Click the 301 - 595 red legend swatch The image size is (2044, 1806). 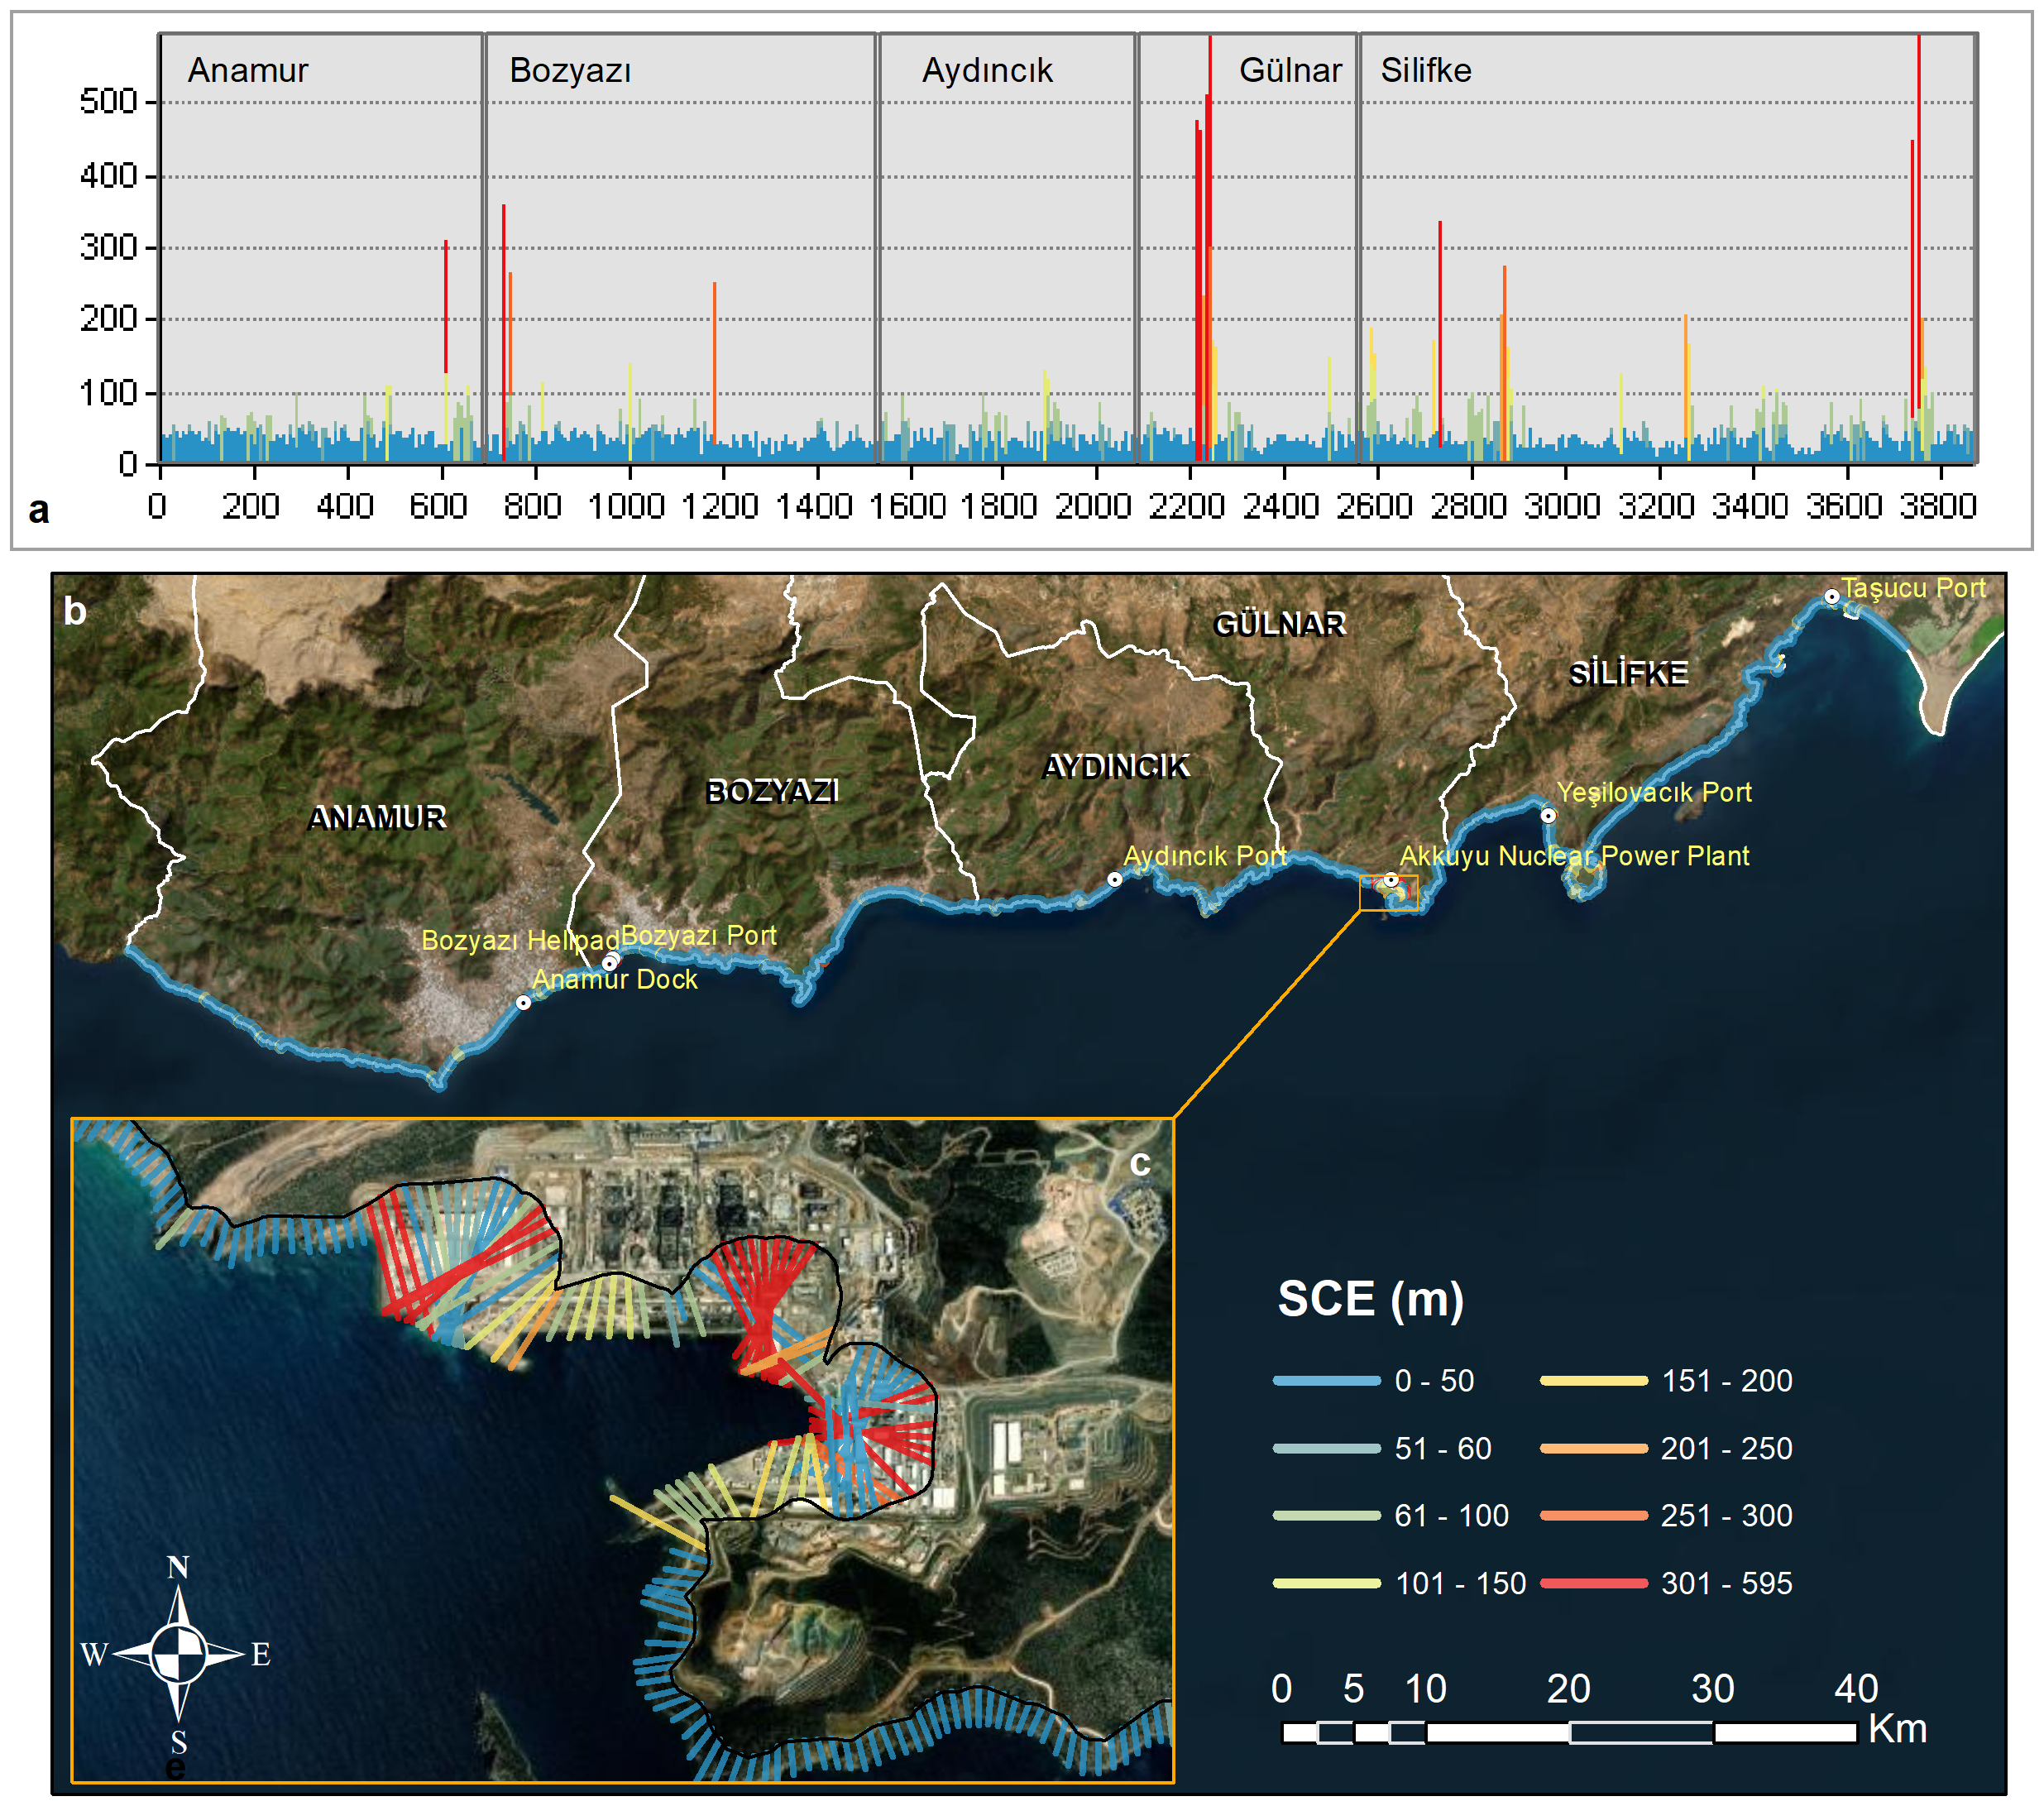(x=1593, y=1583)
